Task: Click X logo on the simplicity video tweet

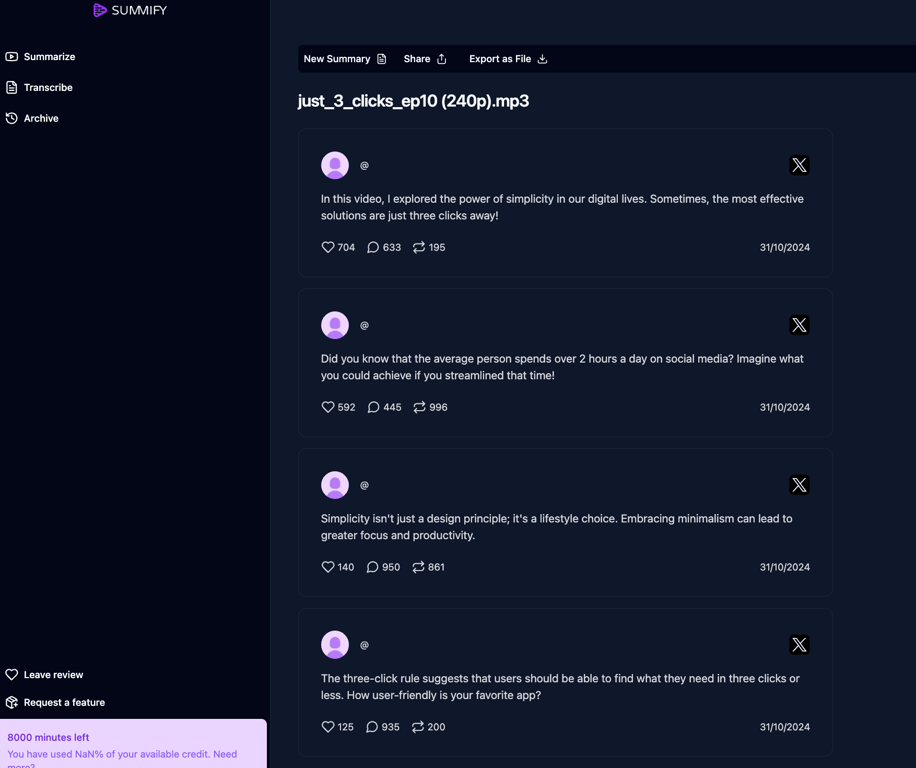Action: click(x=799, y=165)
